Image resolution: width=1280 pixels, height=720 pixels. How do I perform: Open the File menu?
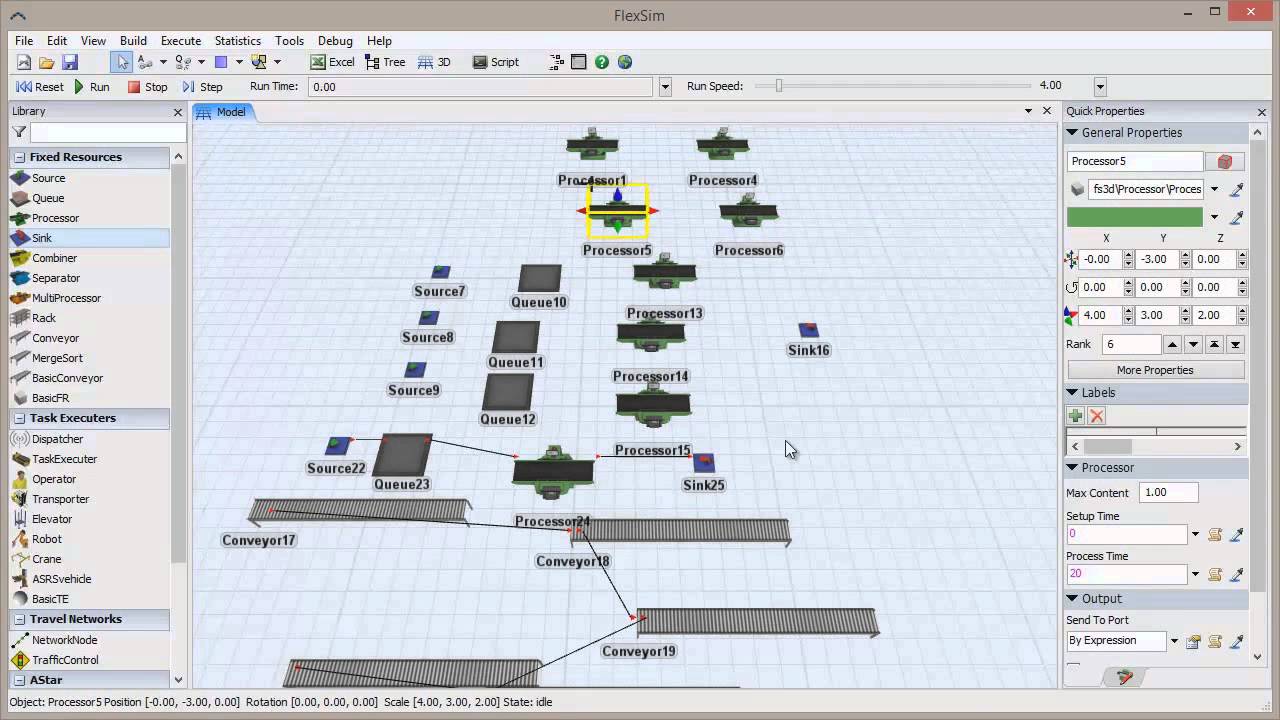(x=24, y=41)
